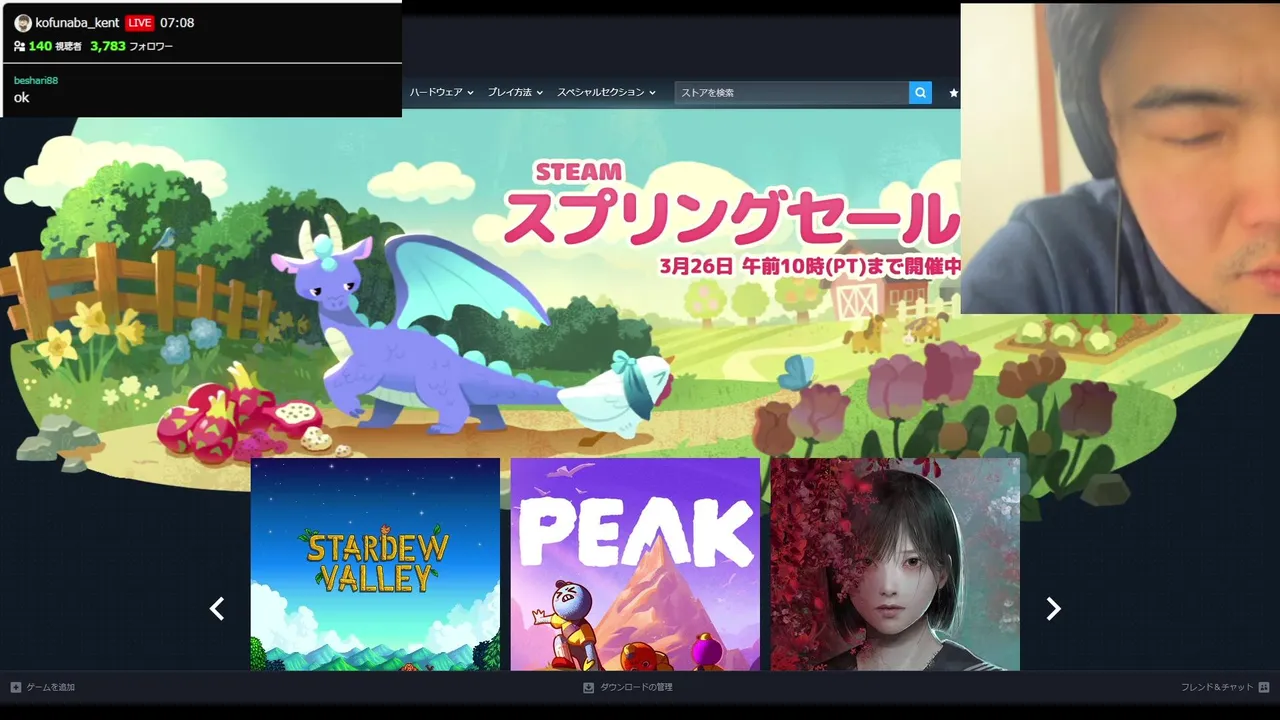Image resolution: width=1280 pixels, height=720 pixels.
Task: Open the PEAK game tile
Action: click(x=635, y=564)
